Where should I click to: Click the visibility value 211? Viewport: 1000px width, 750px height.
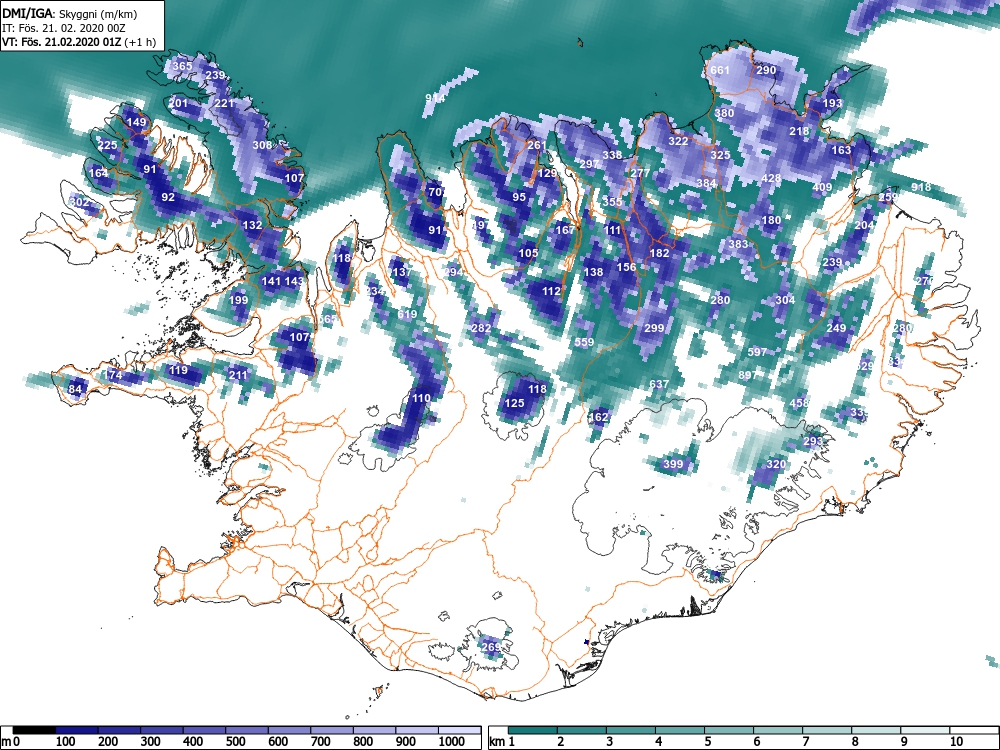click(238, 376)
